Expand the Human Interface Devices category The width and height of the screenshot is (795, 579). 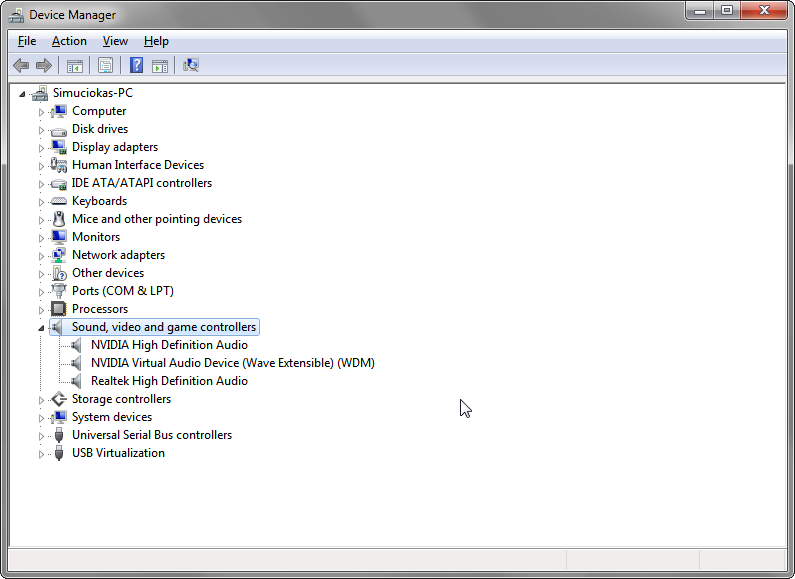[x=41, y=166]
